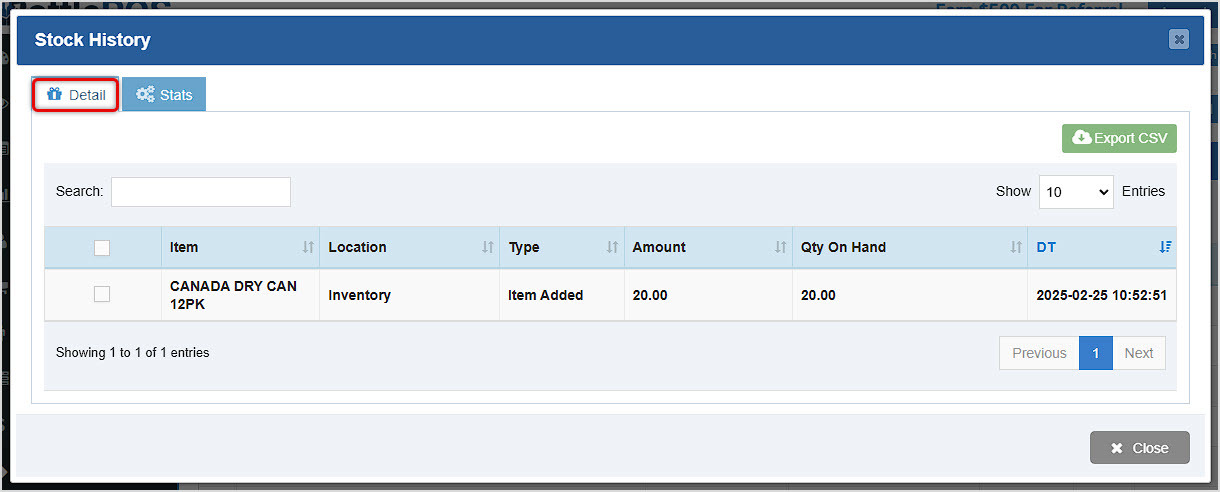Click the Stock History dialog title
Viewport: 1220px width, 492px height.
click(x=92, y=40)
